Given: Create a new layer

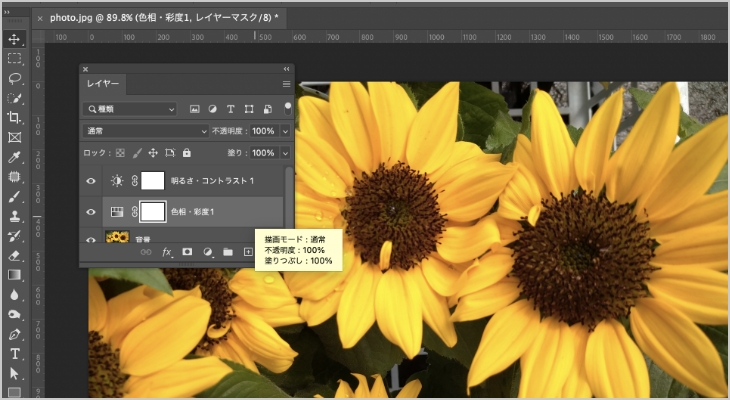Looking at the screenshot, I should [248, 252].
